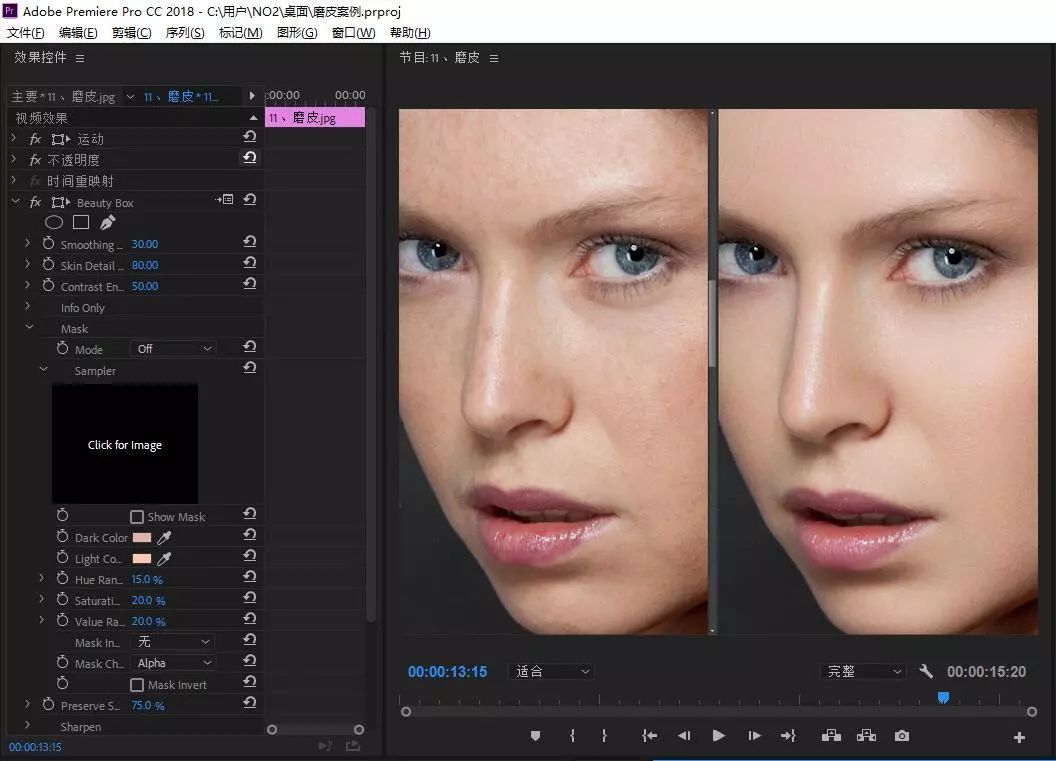Click the play button in program monitor
This screenshot has width=1056, height=761.
click(719, 736)
